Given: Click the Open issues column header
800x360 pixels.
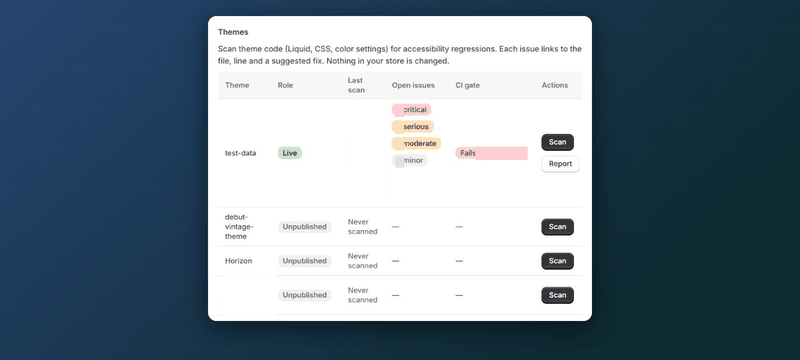Looking at the screenshot, I should (413, 85).
